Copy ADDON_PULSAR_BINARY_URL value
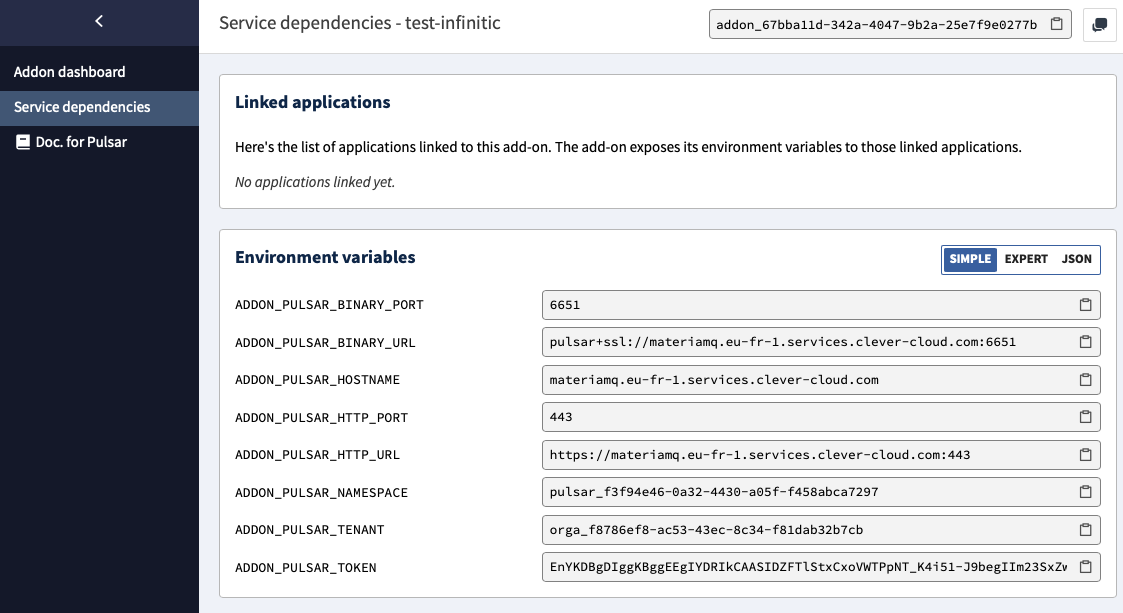This screenshot has width=1123, height=613. click(x=1086, y=342)
